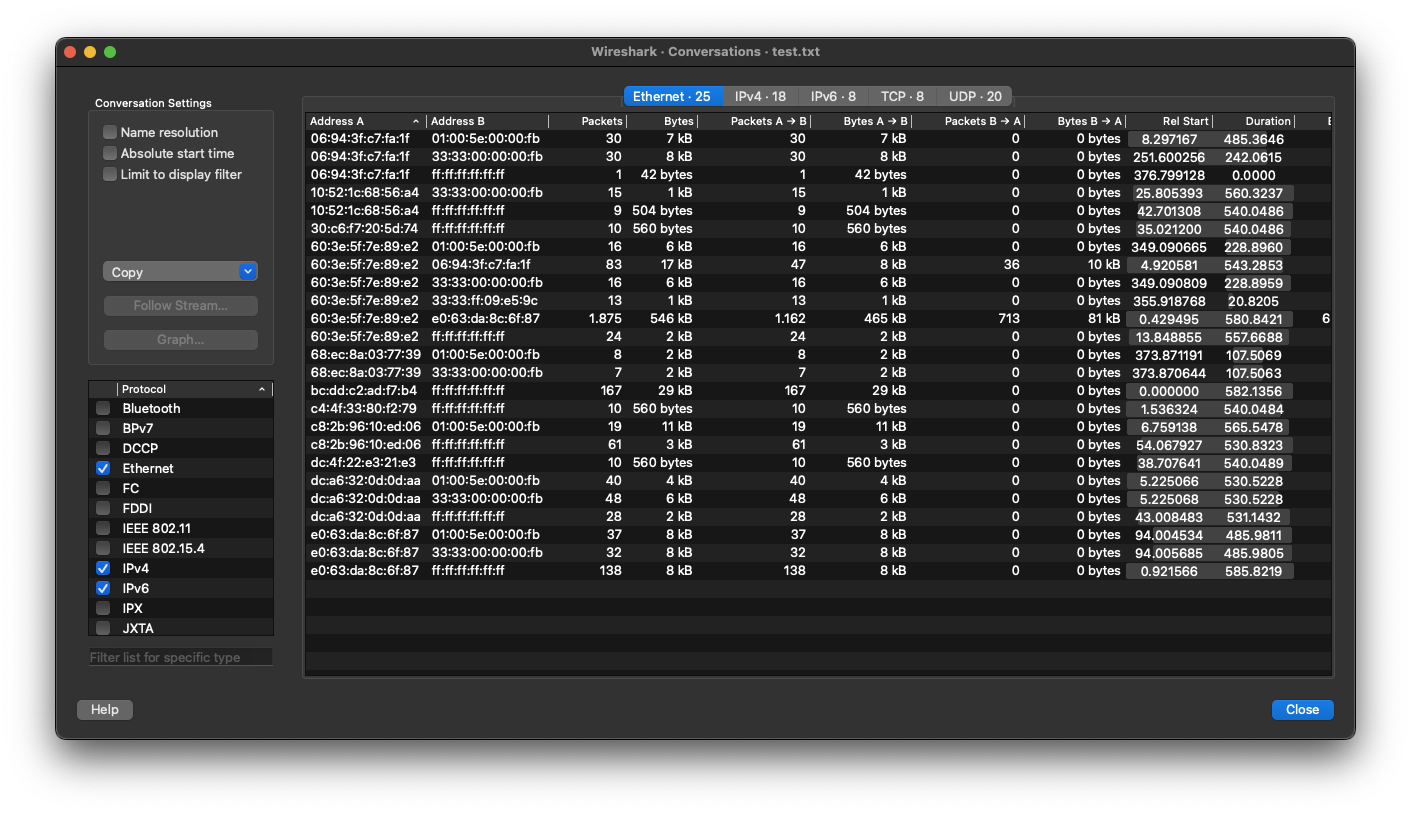1411x813 pixels.
Task: Sort by Bytes A → B column
Action: pyautogui.click(x=861, y=121)
